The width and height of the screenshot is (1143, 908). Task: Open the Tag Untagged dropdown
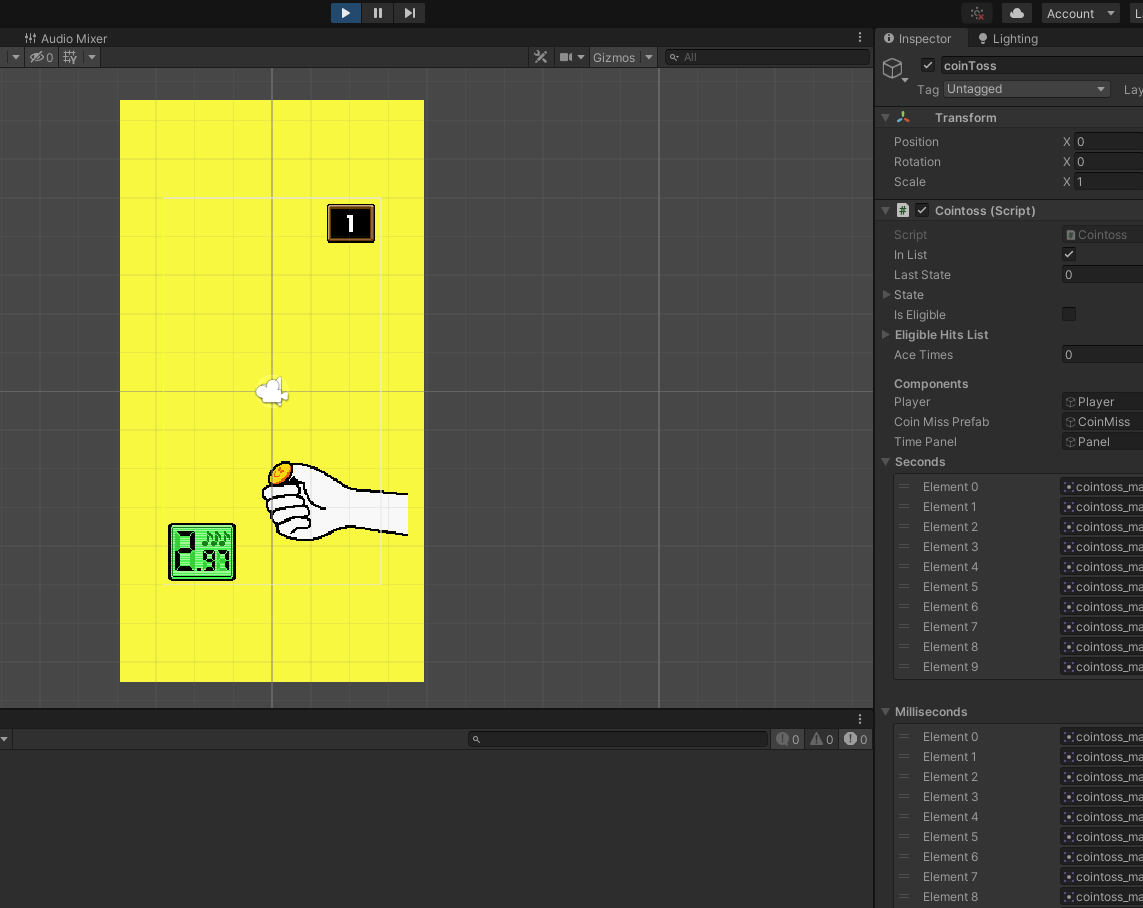tap(1027, 89)
